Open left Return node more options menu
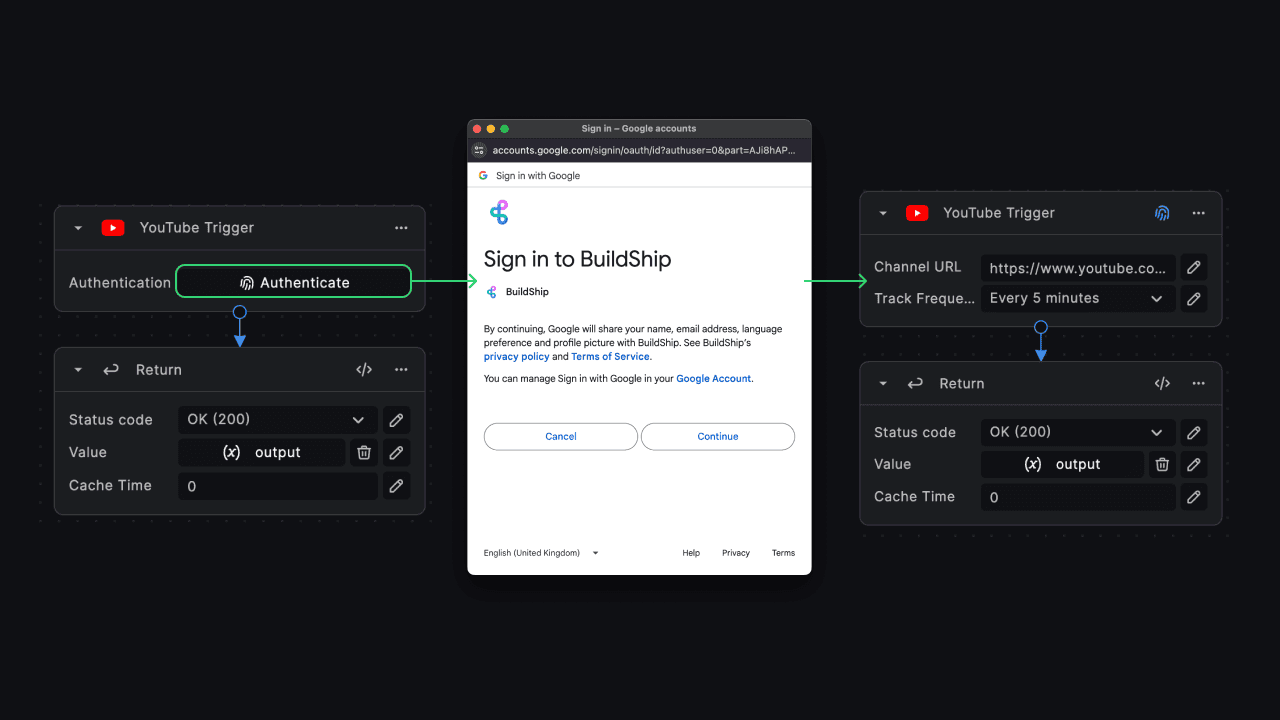The width and height of the screenshot is (1280, 720). pos(401,370)
